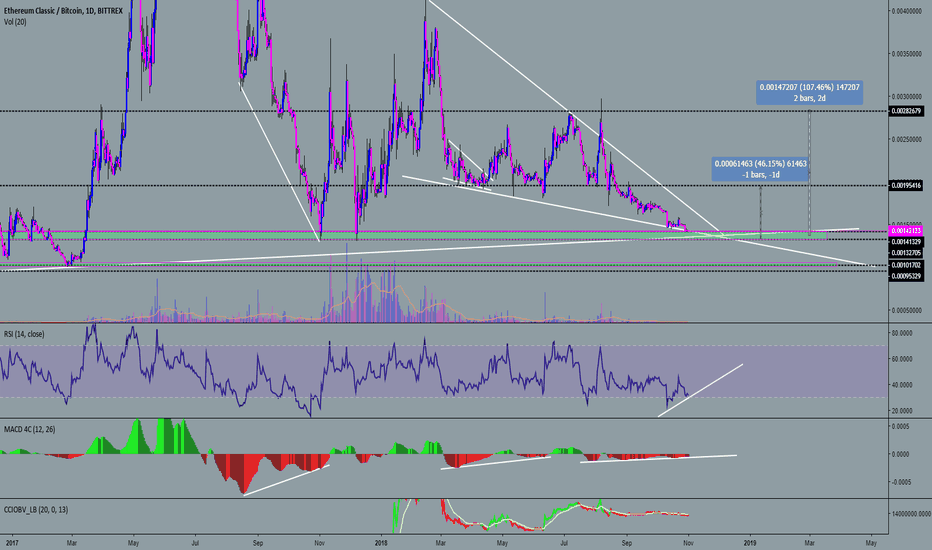Click the 0.00195416 horizontal line price label

[906, 186]
